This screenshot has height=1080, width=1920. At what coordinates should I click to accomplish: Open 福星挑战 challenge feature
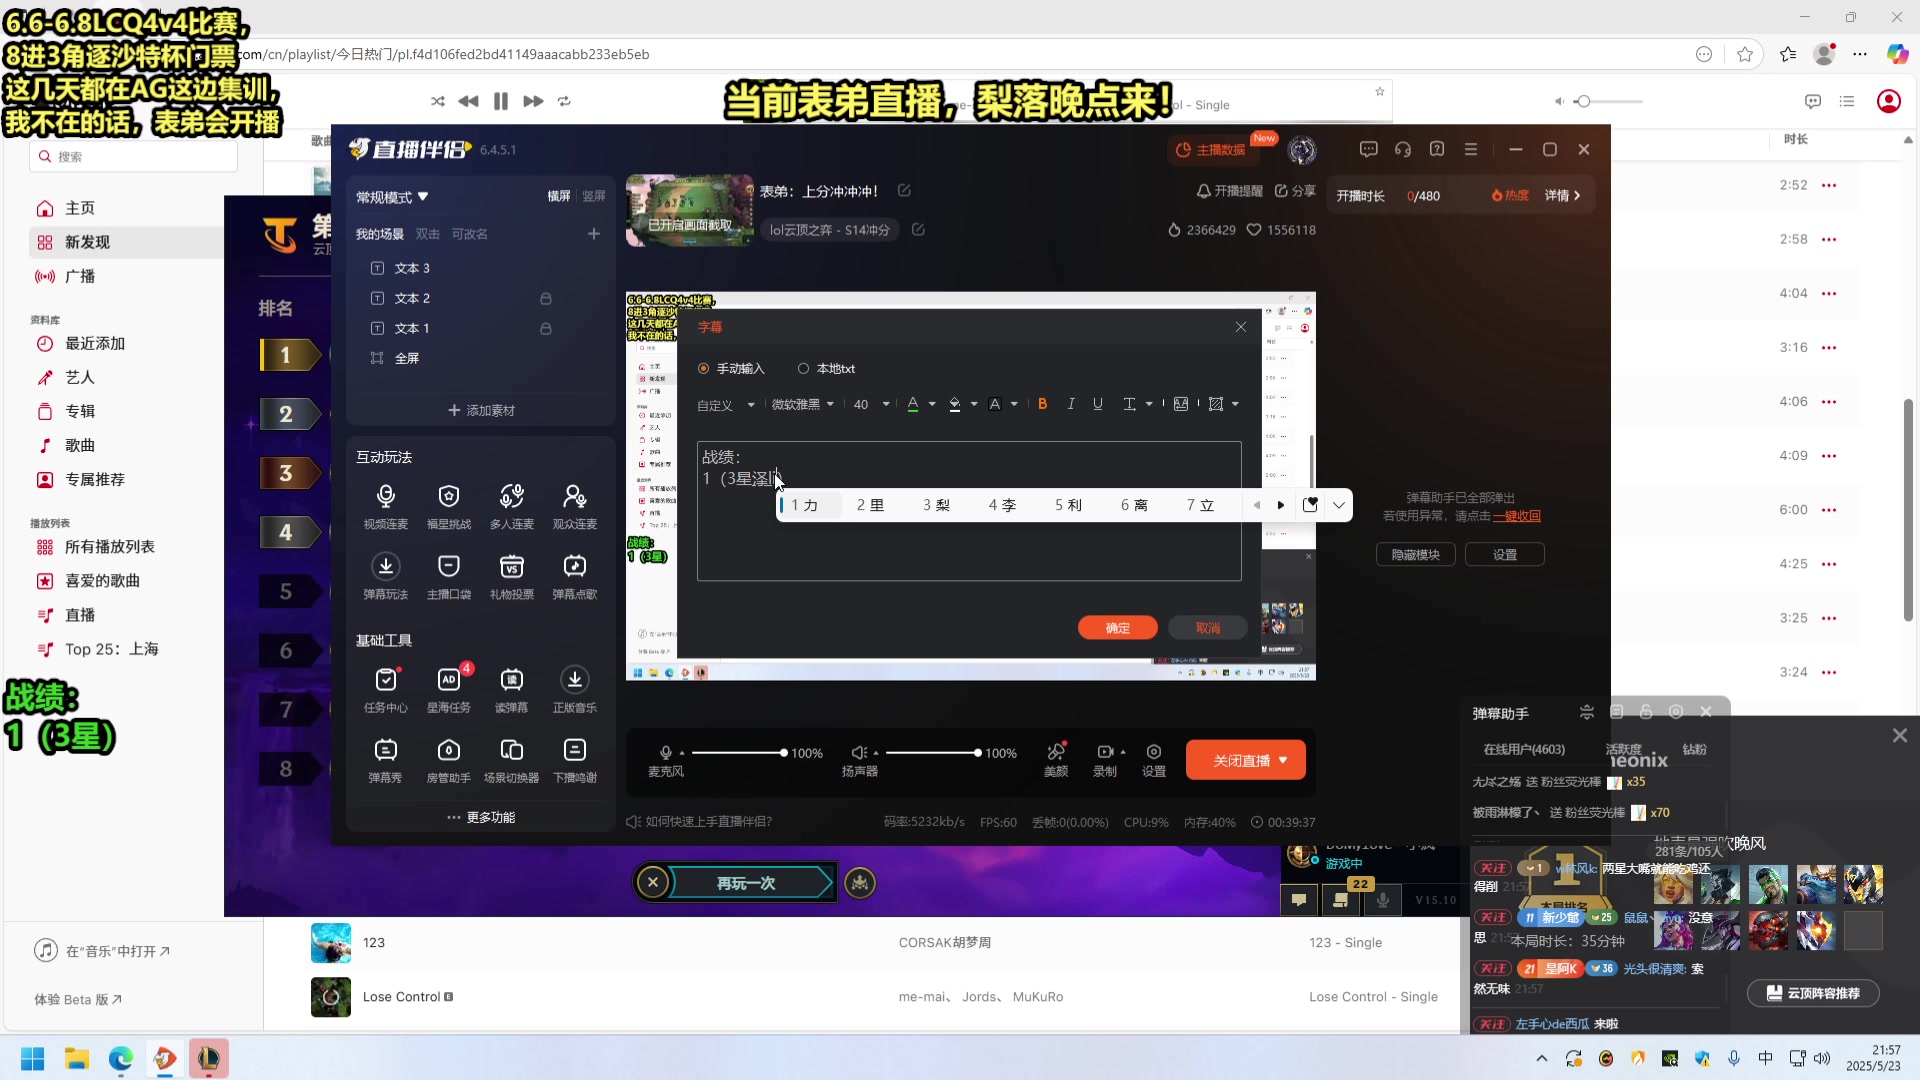click(448, 506)
